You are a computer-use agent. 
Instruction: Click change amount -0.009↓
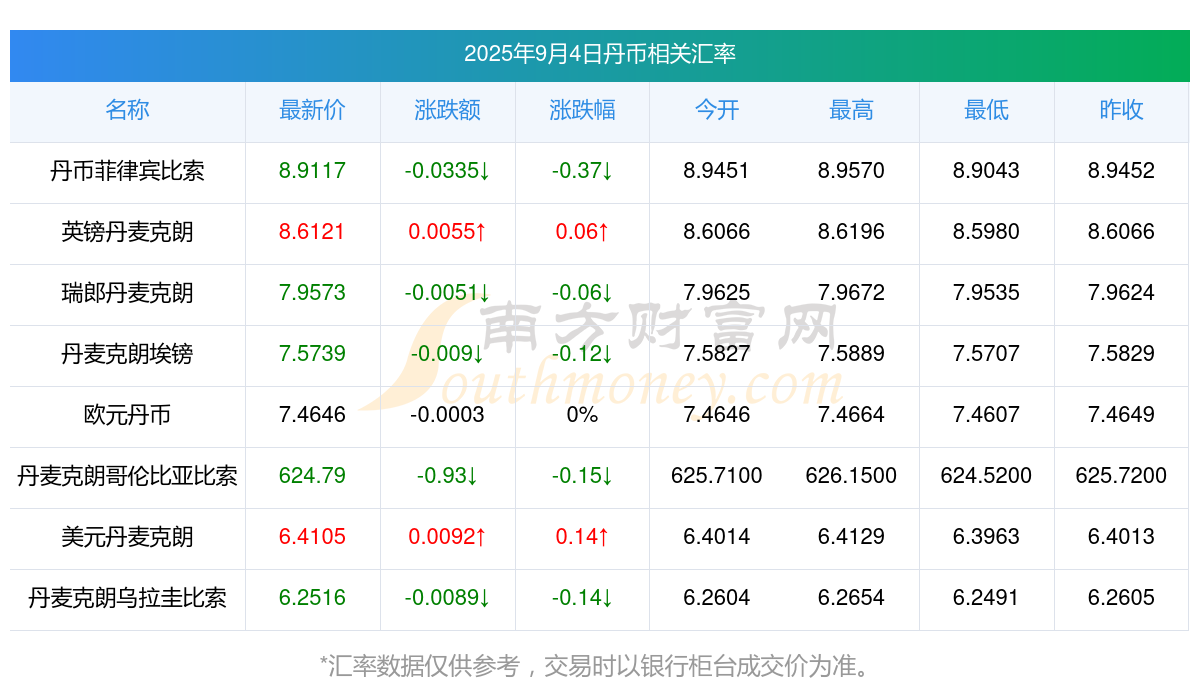click(x=448, y=354)
